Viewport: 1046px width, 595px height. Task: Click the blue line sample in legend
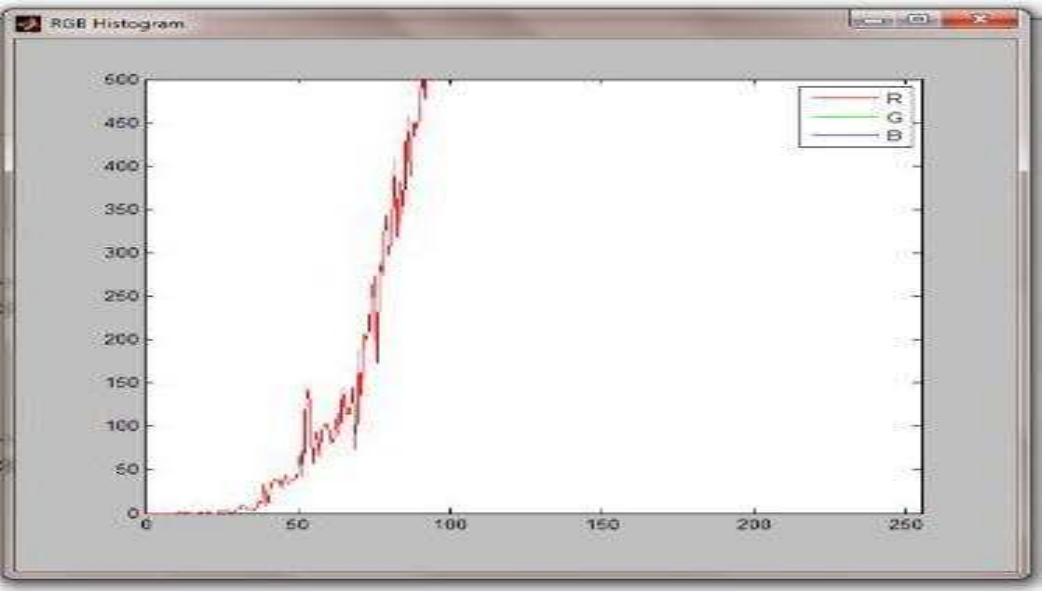[x=839, y=134]
